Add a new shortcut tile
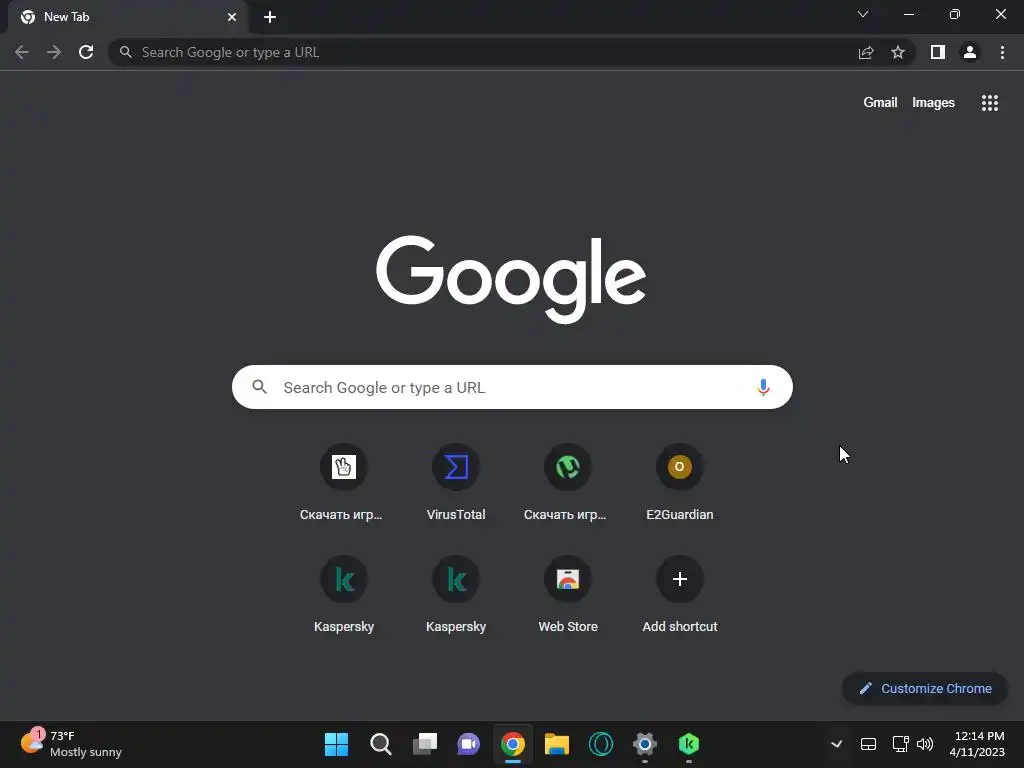Viewport: 1024px width, 768px height. (680, 595)
